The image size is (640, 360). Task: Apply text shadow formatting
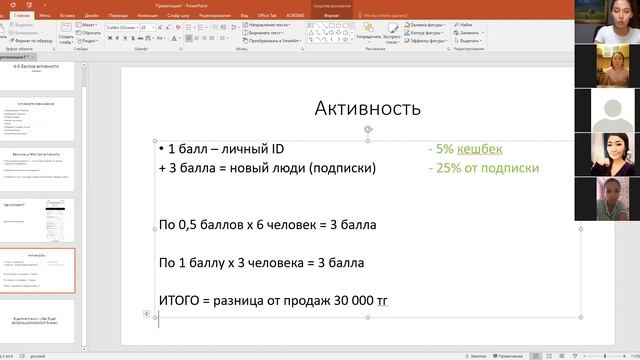click(x=133, y=38)
